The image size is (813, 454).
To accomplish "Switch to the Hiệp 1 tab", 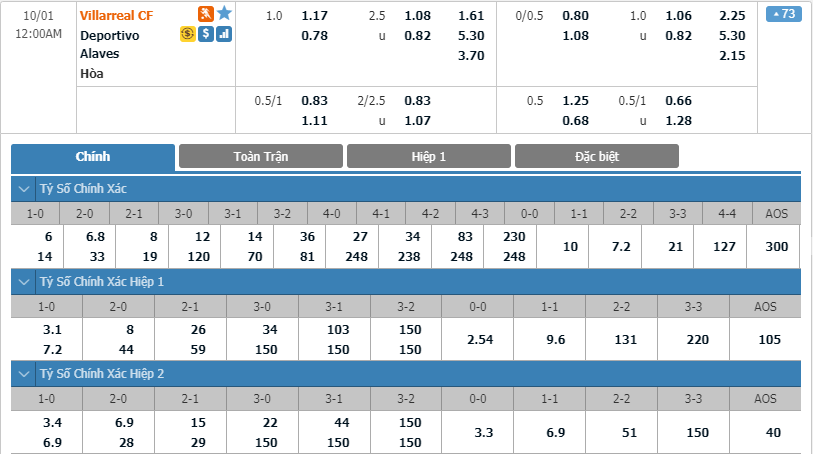I will click(429, 157).
